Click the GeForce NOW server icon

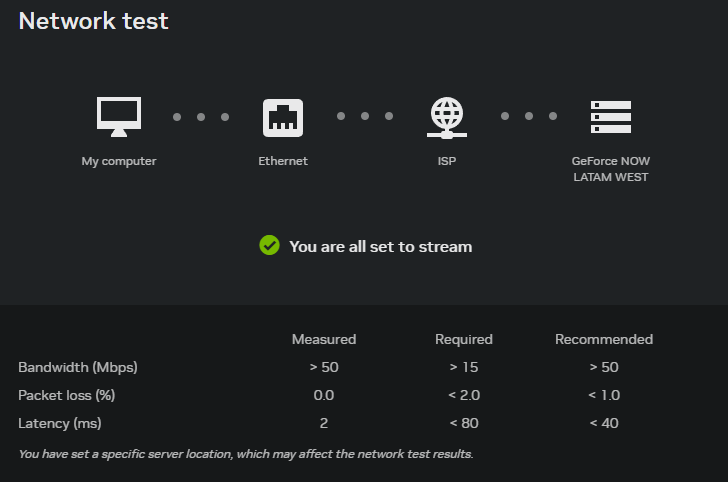(x=611, y=117)
